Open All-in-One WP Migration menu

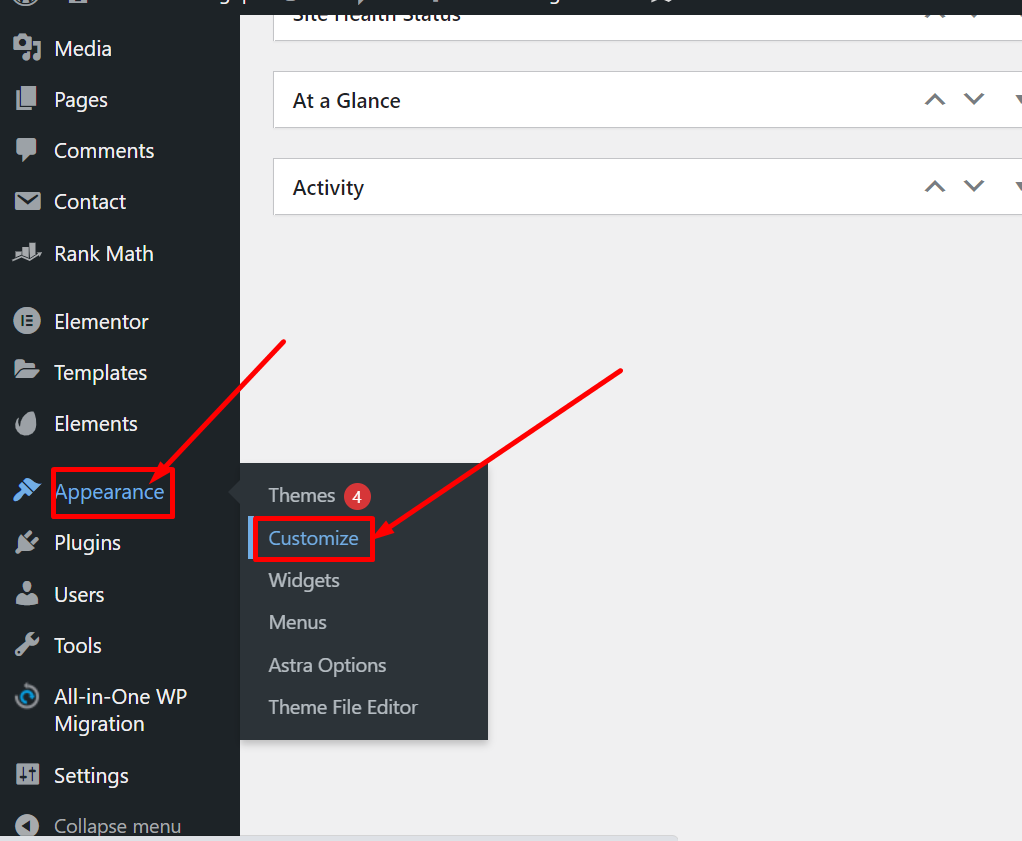click(121, 710)
